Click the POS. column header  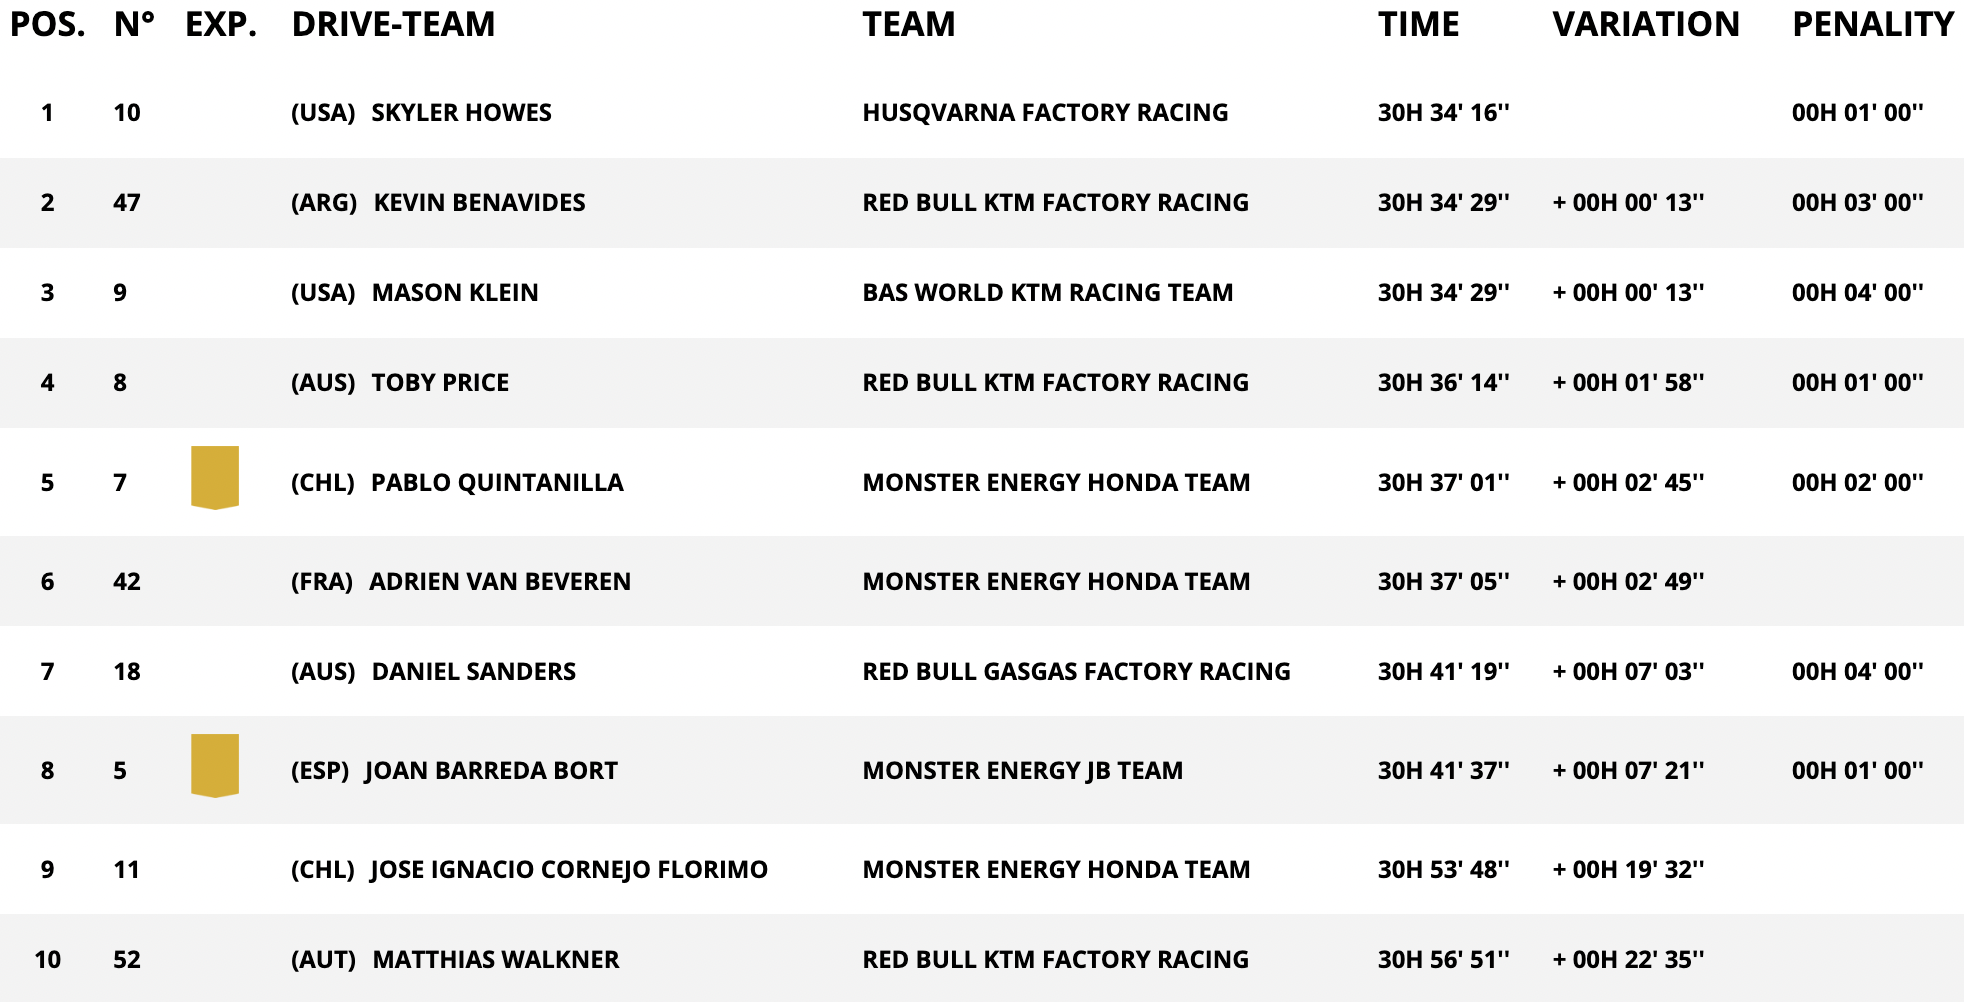(48, 24)
